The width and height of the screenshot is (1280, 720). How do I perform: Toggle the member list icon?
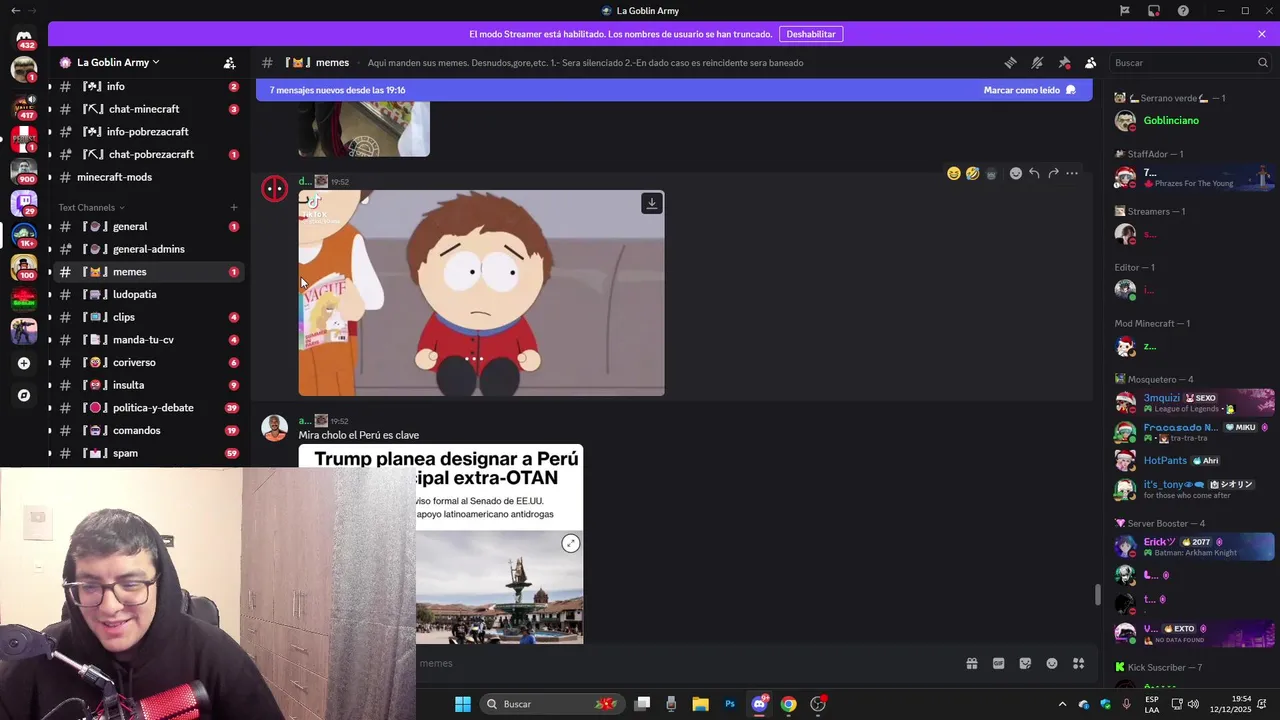pyautogui.click(x=1091, y=62)
